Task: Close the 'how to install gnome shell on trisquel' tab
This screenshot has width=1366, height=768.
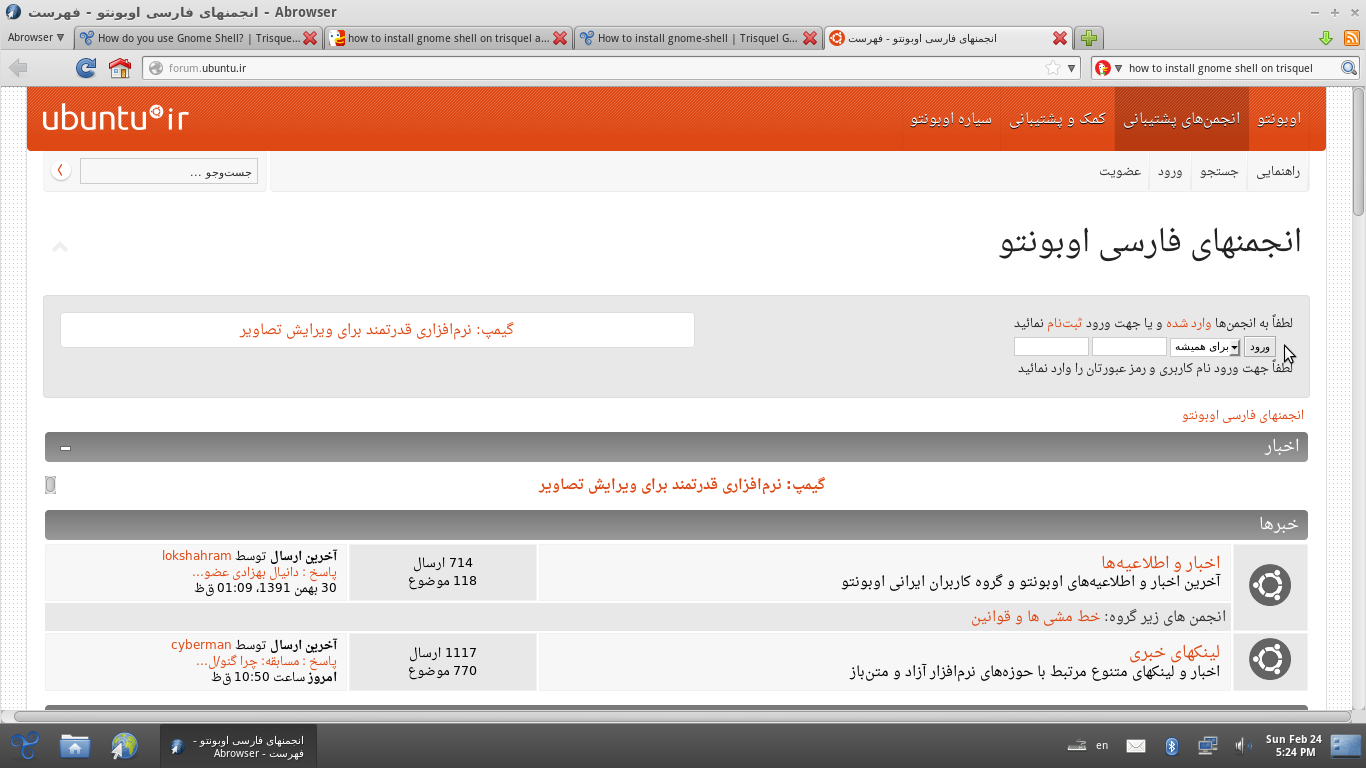Action: (x=560, y=38)
